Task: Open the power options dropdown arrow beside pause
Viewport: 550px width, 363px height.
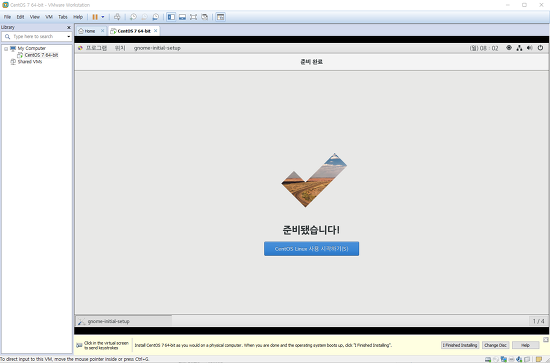Action: click(x=103, y=17)
